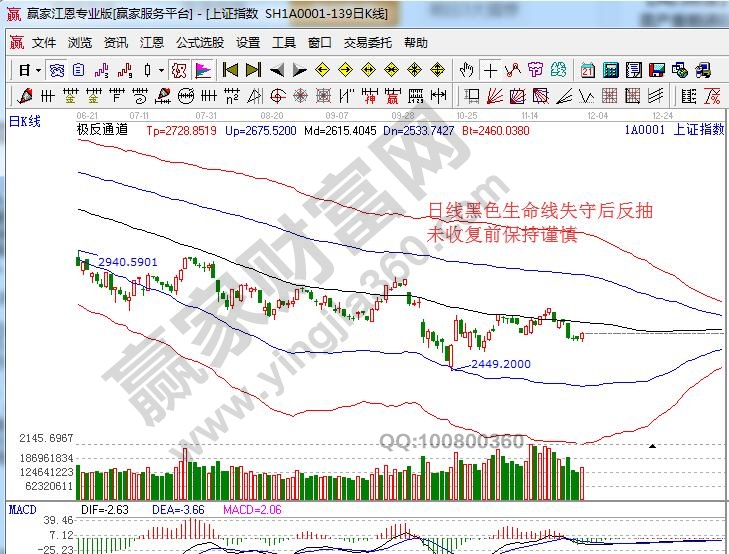Open the calendar icon showing 21
Screen dimensions: 729x554
click(586, 70)
